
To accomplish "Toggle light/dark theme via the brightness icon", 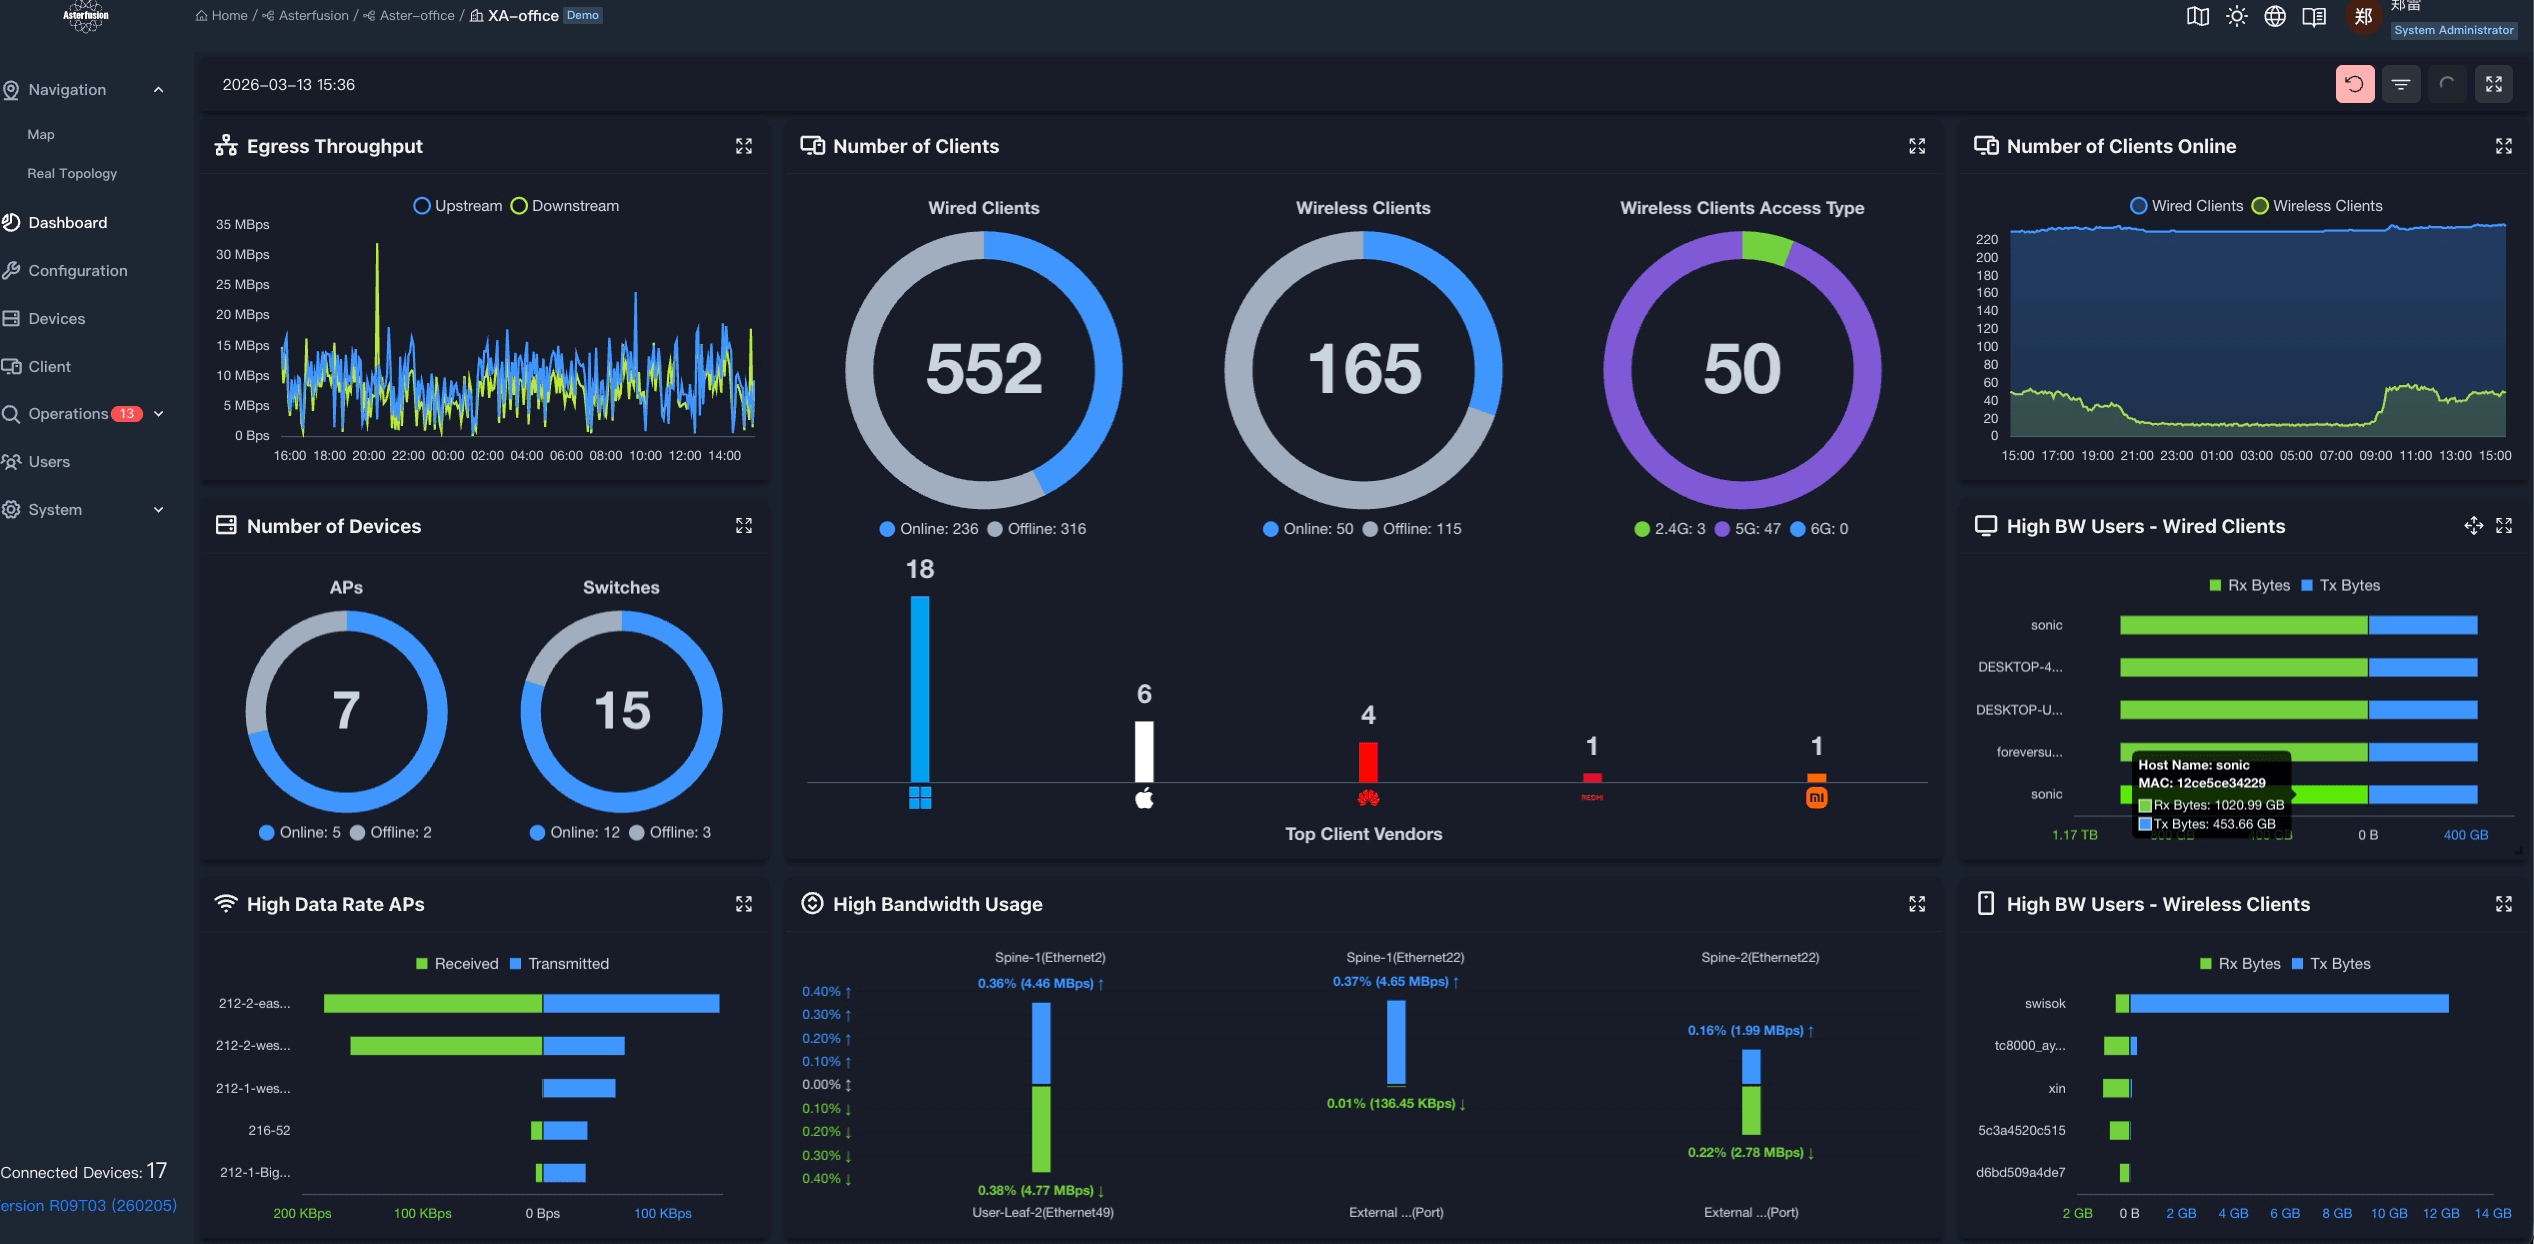I will tap(2237, 15).
